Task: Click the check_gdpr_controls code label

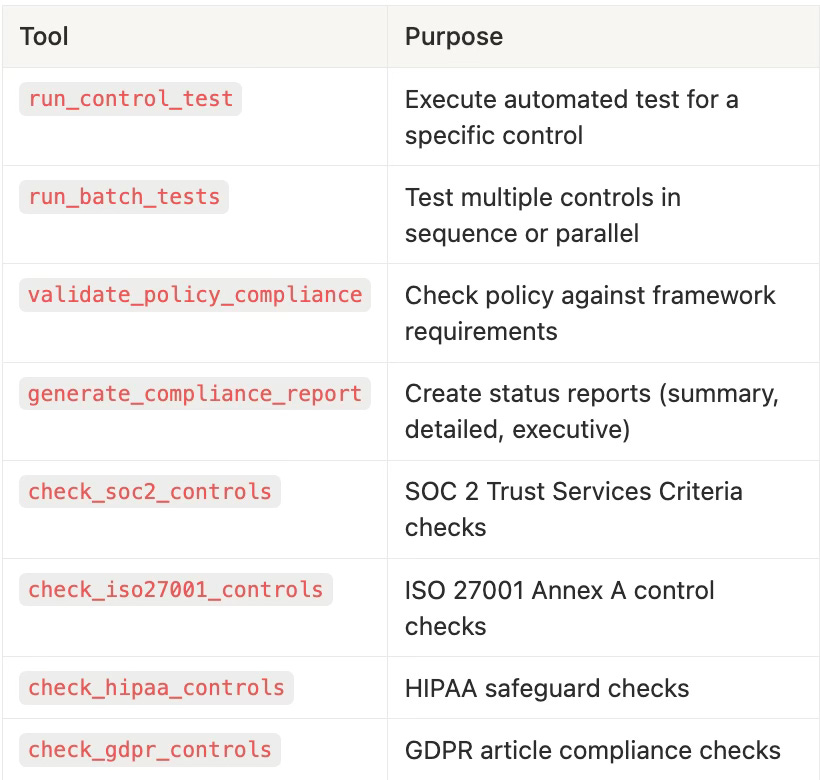Action: click(150, 749)
